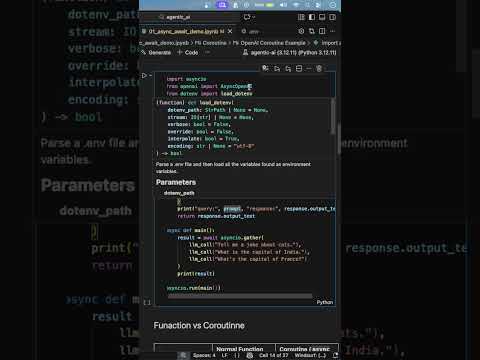Image resolution: width=480 pixels, height=360 pixels.
Task: Click Generate in the notebook toolbar
Action: 156,53
